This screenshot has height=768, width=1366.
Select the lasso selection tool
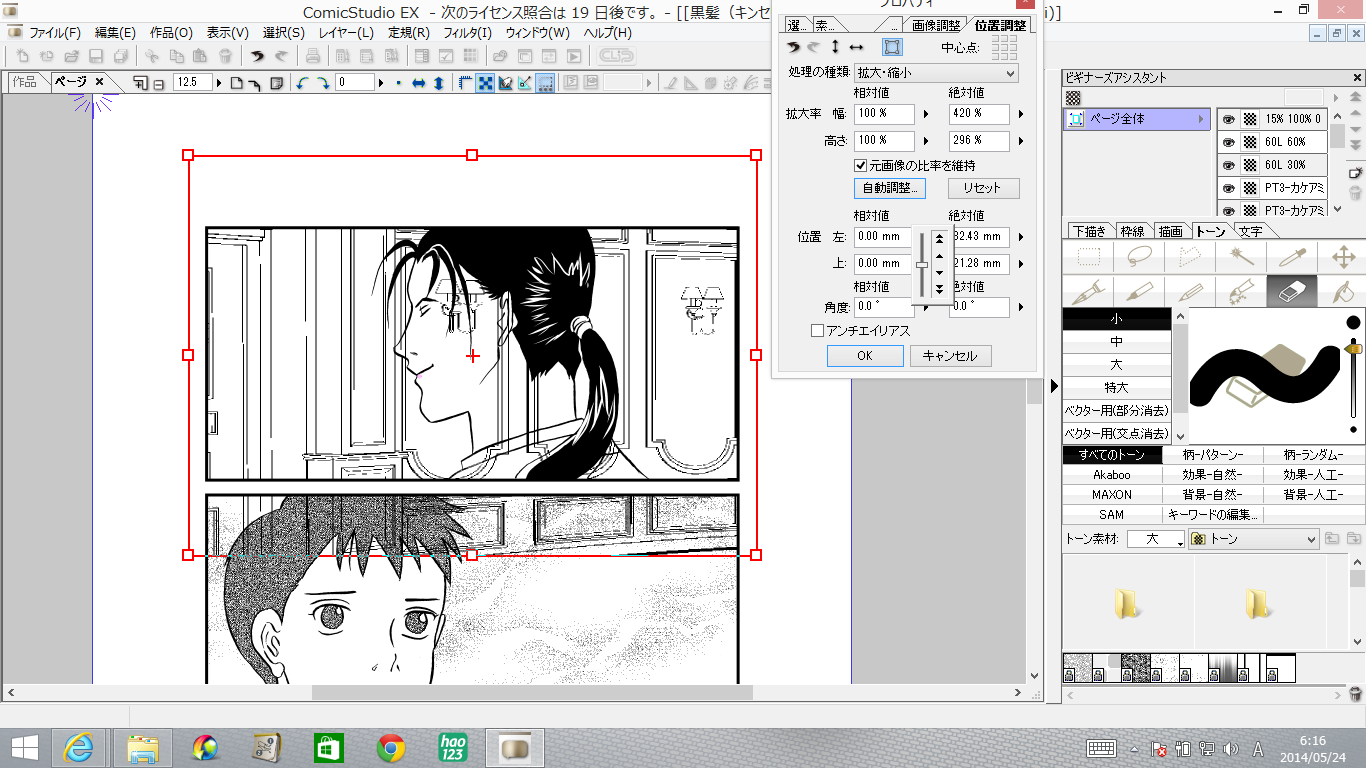point(1139,257)
